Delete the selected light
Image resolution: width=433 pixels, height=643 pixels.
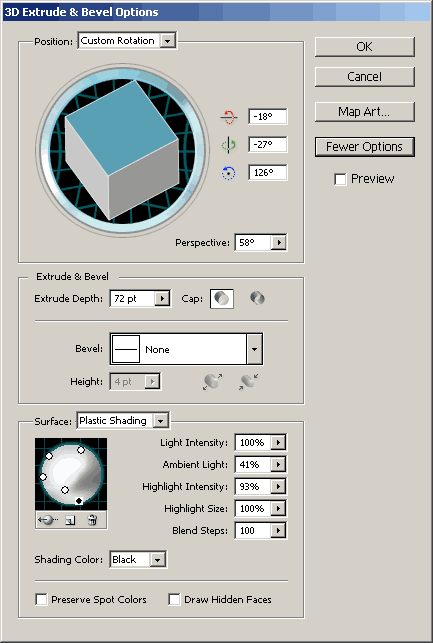(x=92, y=520)
